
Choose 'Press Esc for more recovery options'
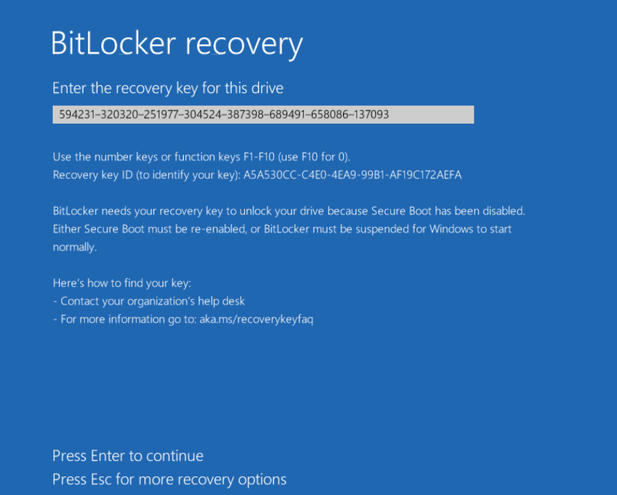pos(170,480)
